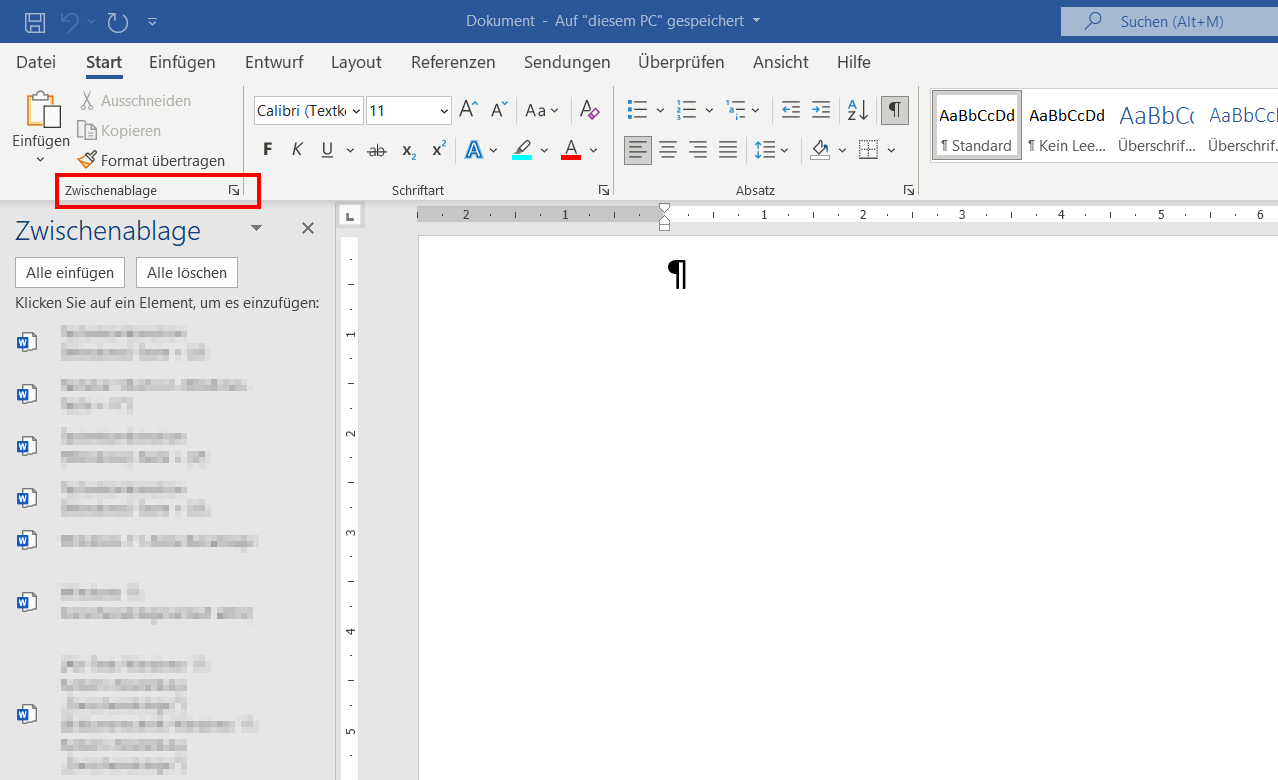
Task: Toggle italic K formatting
Action: tap(297, 150)
